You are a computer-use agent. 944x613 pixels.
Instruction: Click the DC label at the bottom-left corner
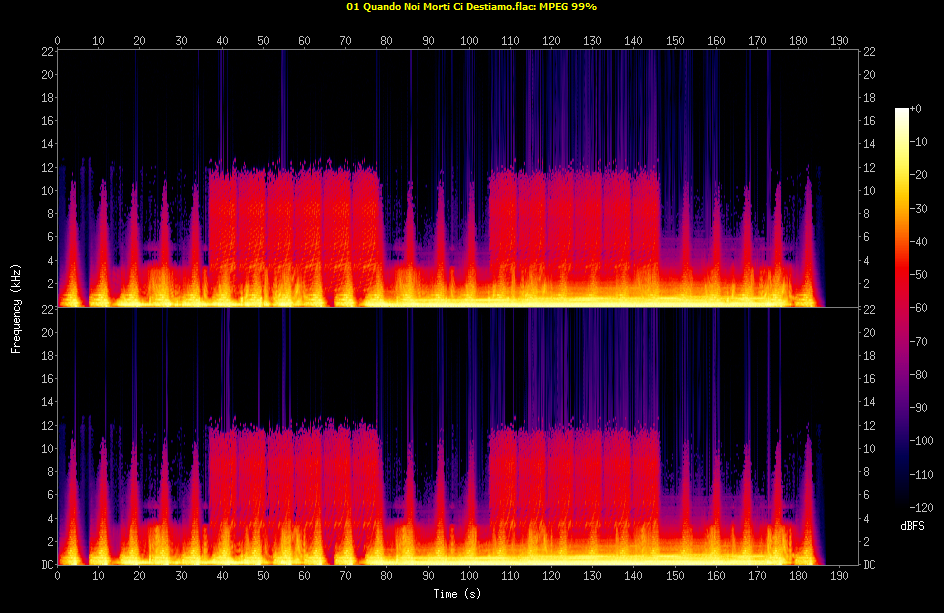pos(46,565)
